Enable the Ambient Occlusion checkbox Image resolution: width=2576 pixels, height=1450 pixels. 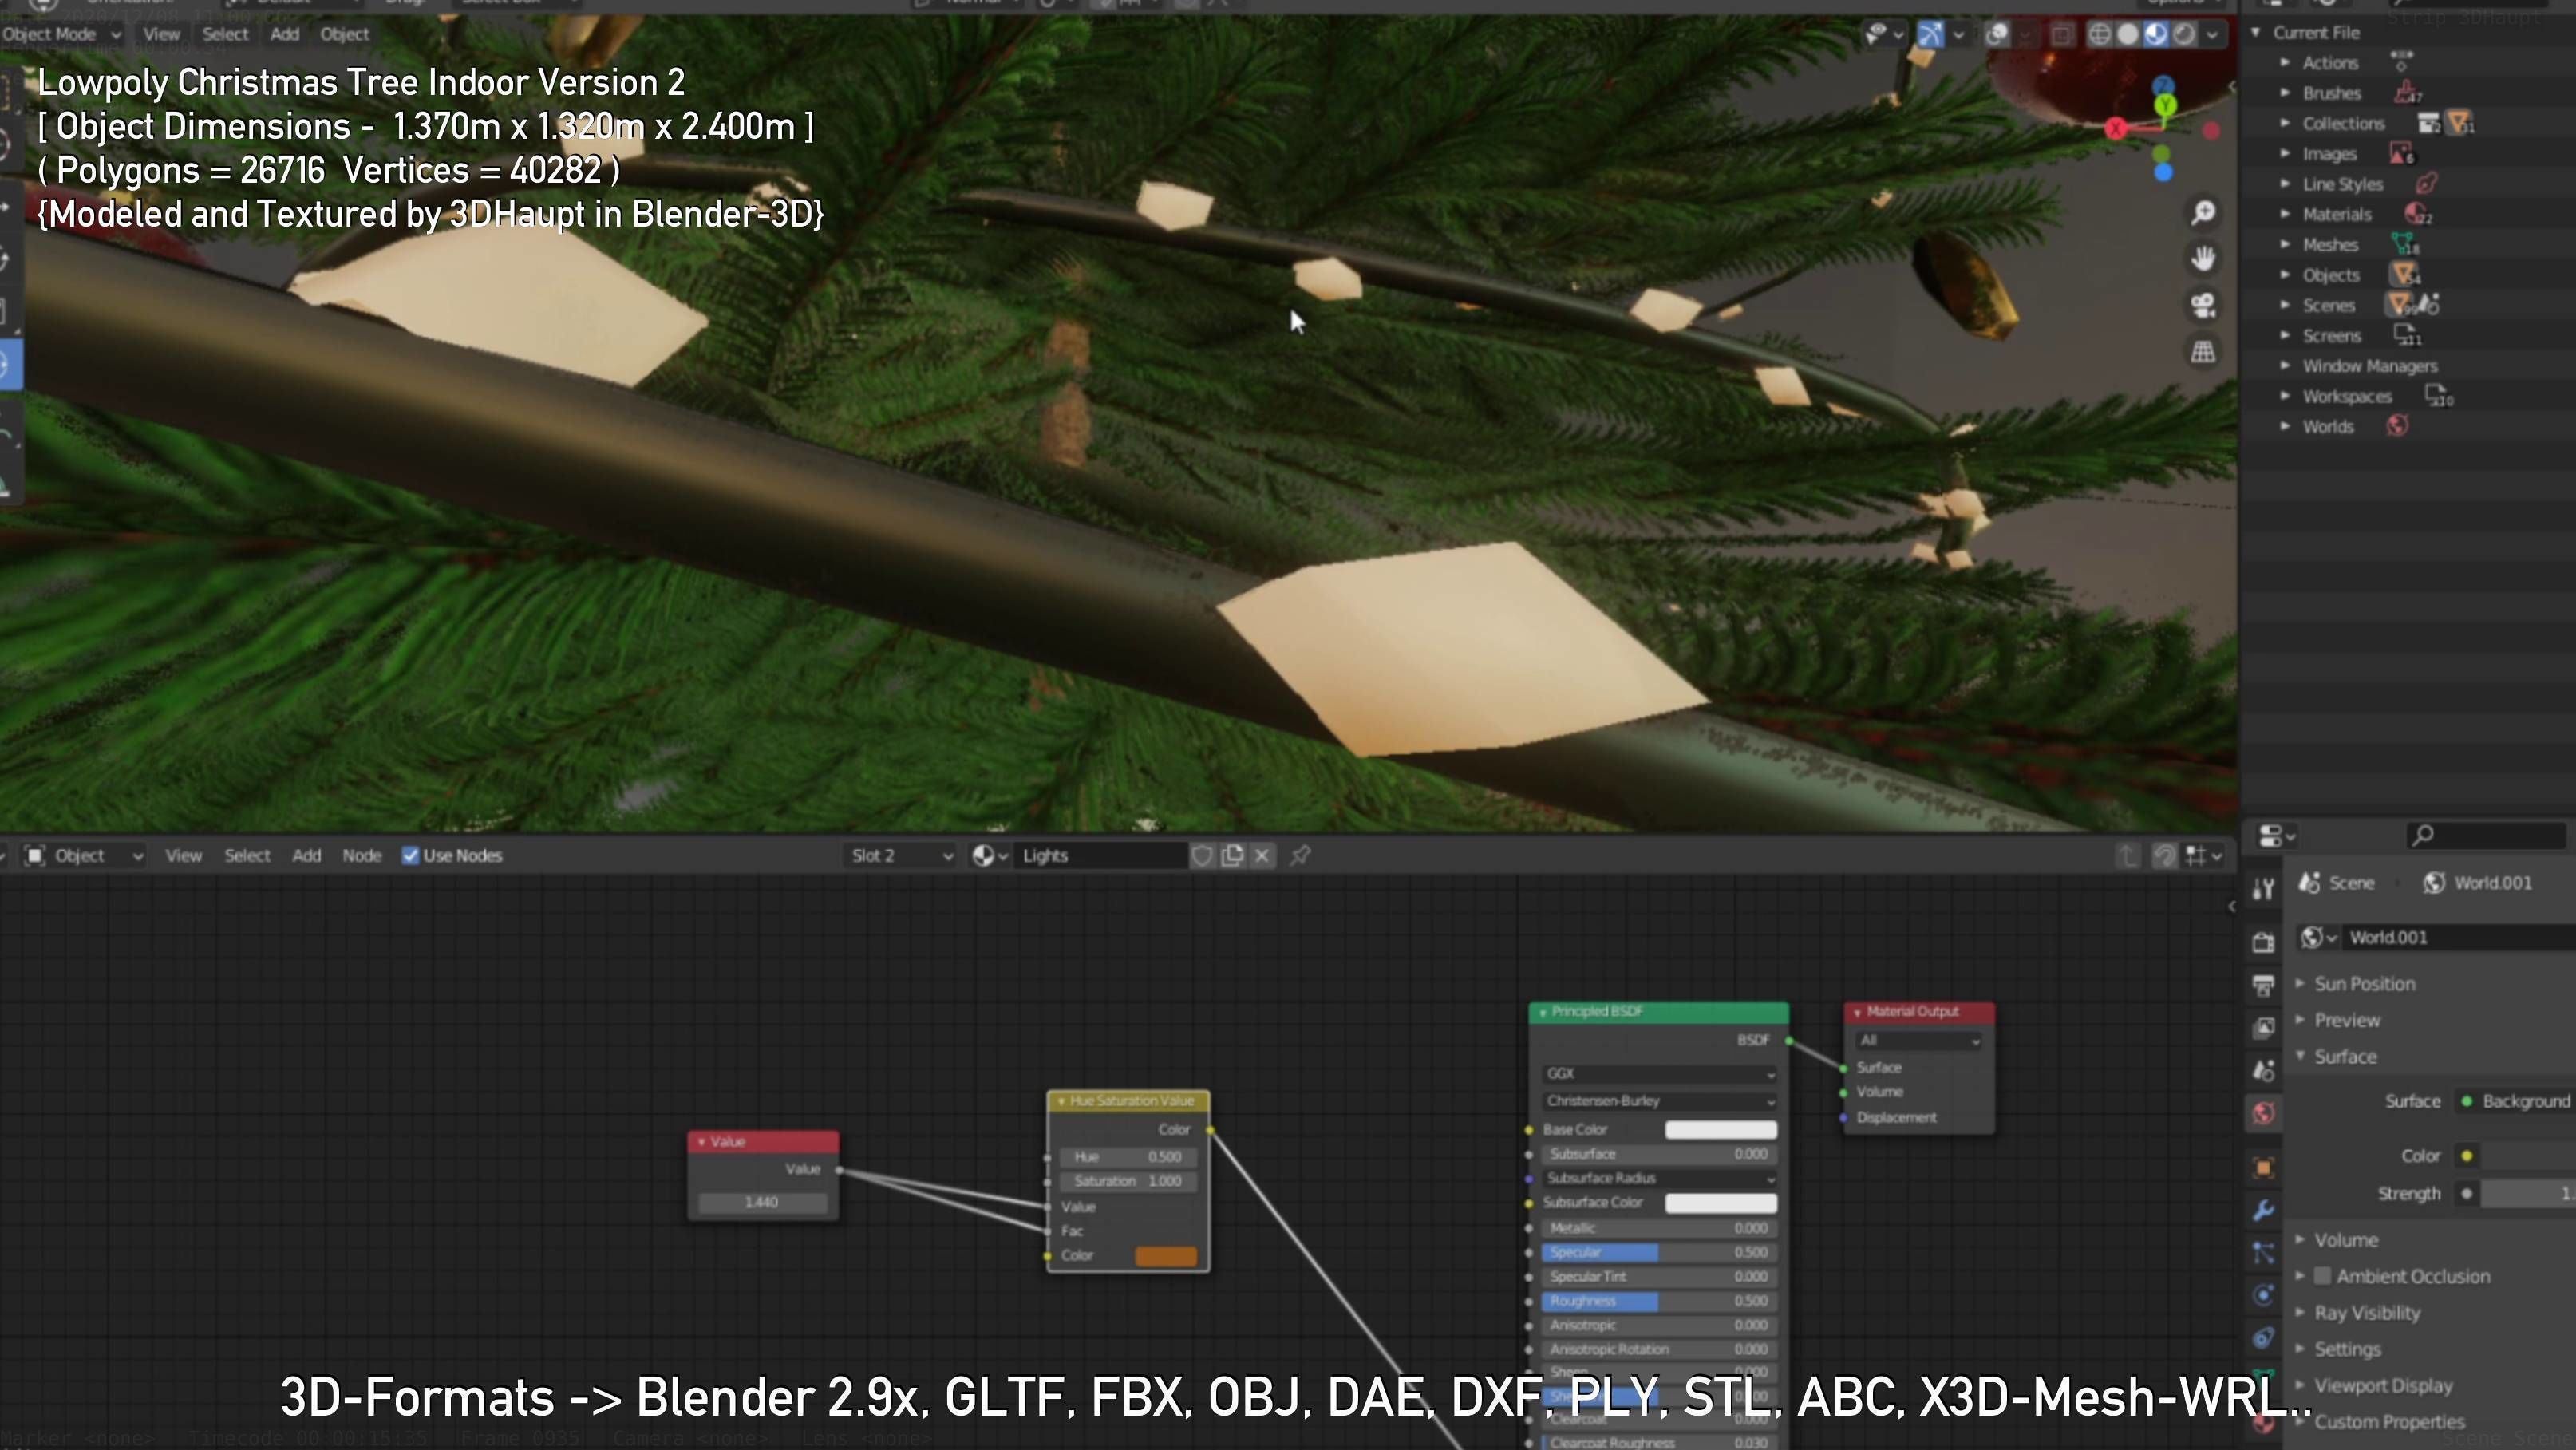(2323, 1276)
